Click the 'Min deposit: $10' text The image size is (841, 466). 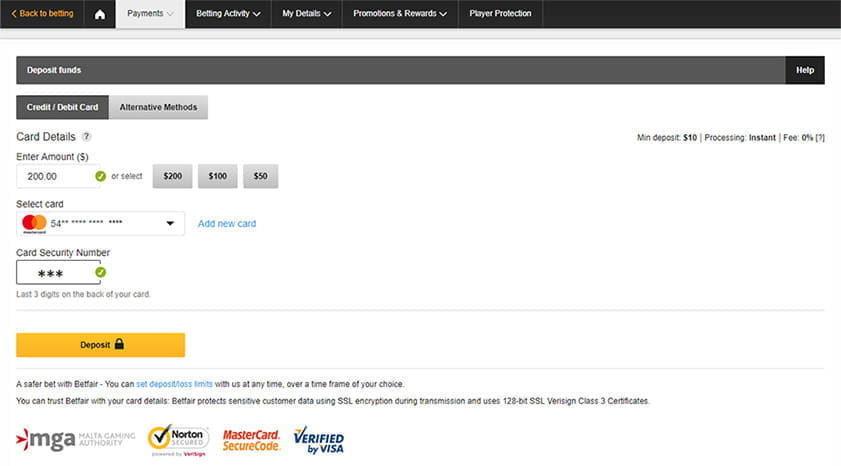point(667,138)
